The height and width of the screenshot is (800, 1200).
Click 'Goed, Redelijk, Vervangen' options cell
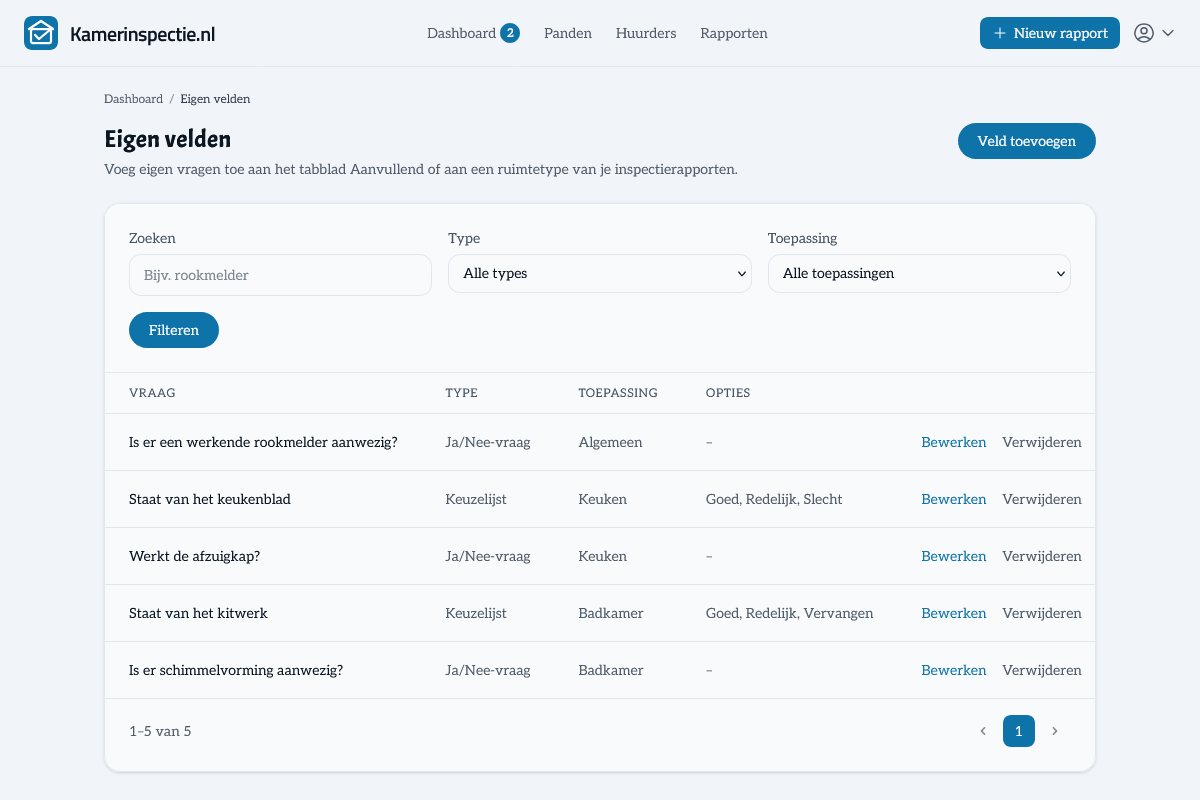[x=789, y=613]
